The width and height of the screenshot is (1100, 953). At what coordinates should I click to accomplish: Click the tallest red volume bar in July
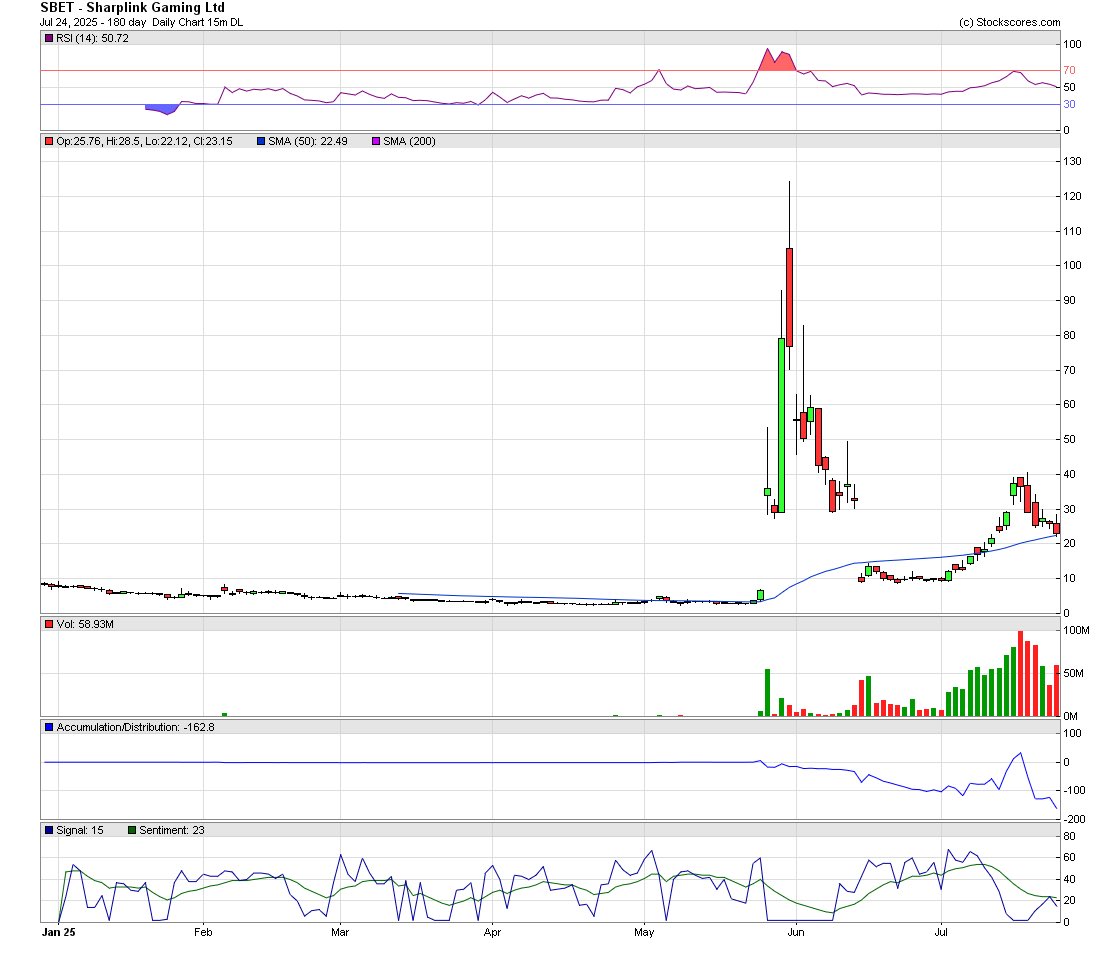pos(1021,674)
